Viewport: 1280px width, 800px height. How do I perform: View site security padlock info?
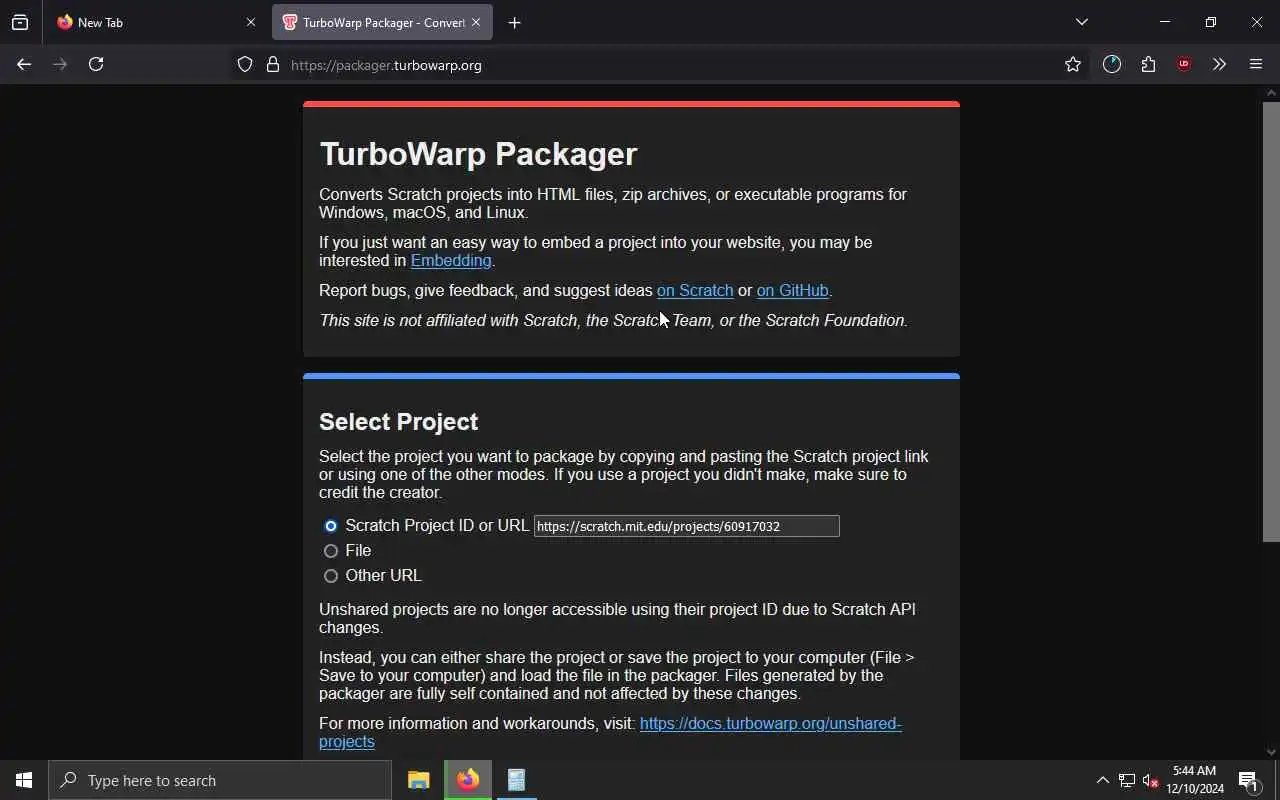272,64
